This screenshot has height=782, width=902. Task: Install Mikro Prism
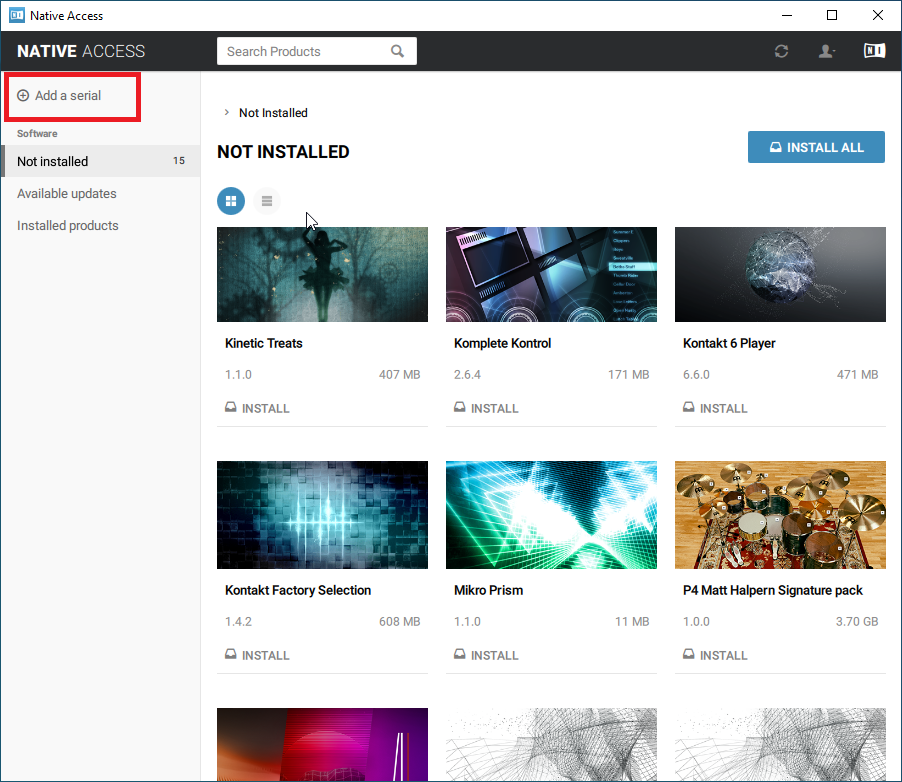point(486,655)
